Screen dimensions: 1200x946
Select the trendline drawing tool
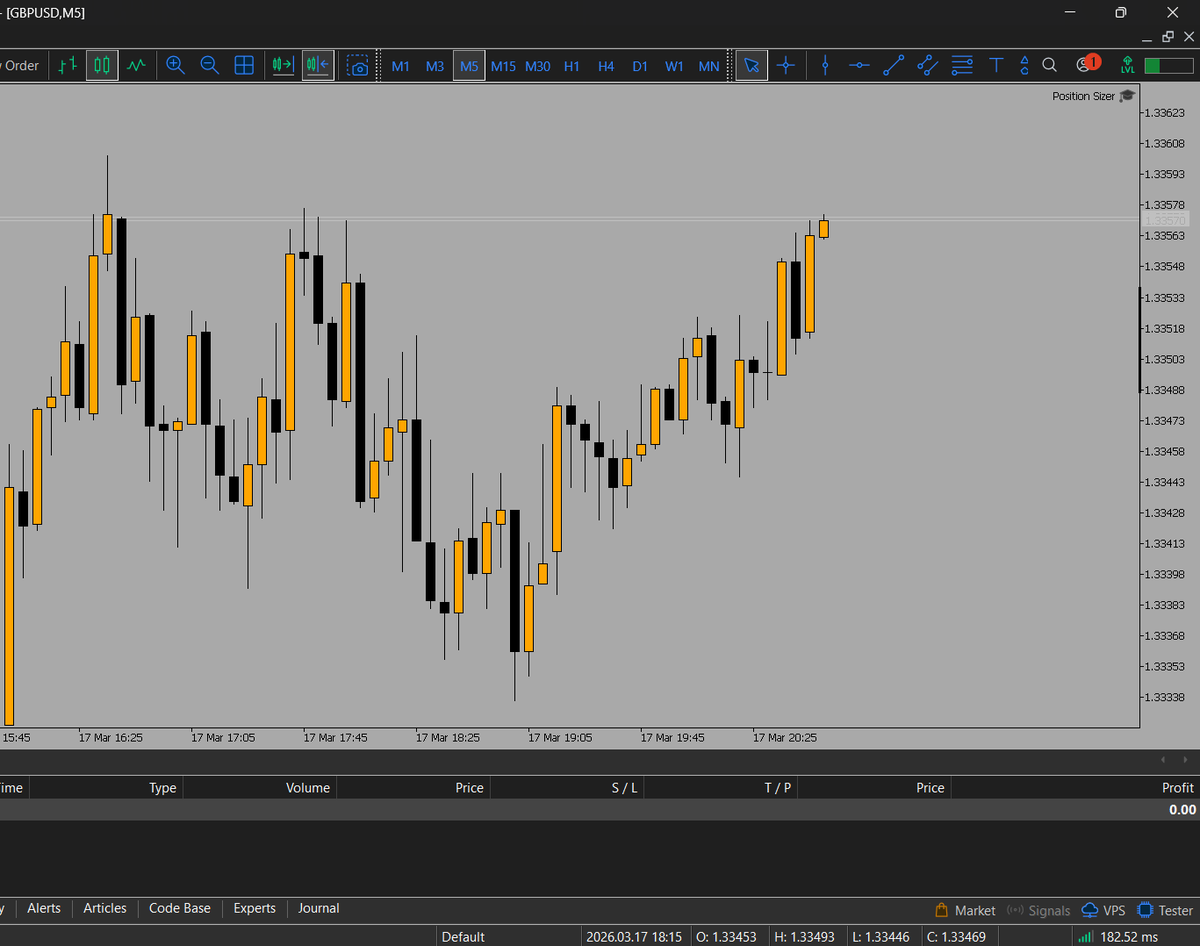point(893,66)
